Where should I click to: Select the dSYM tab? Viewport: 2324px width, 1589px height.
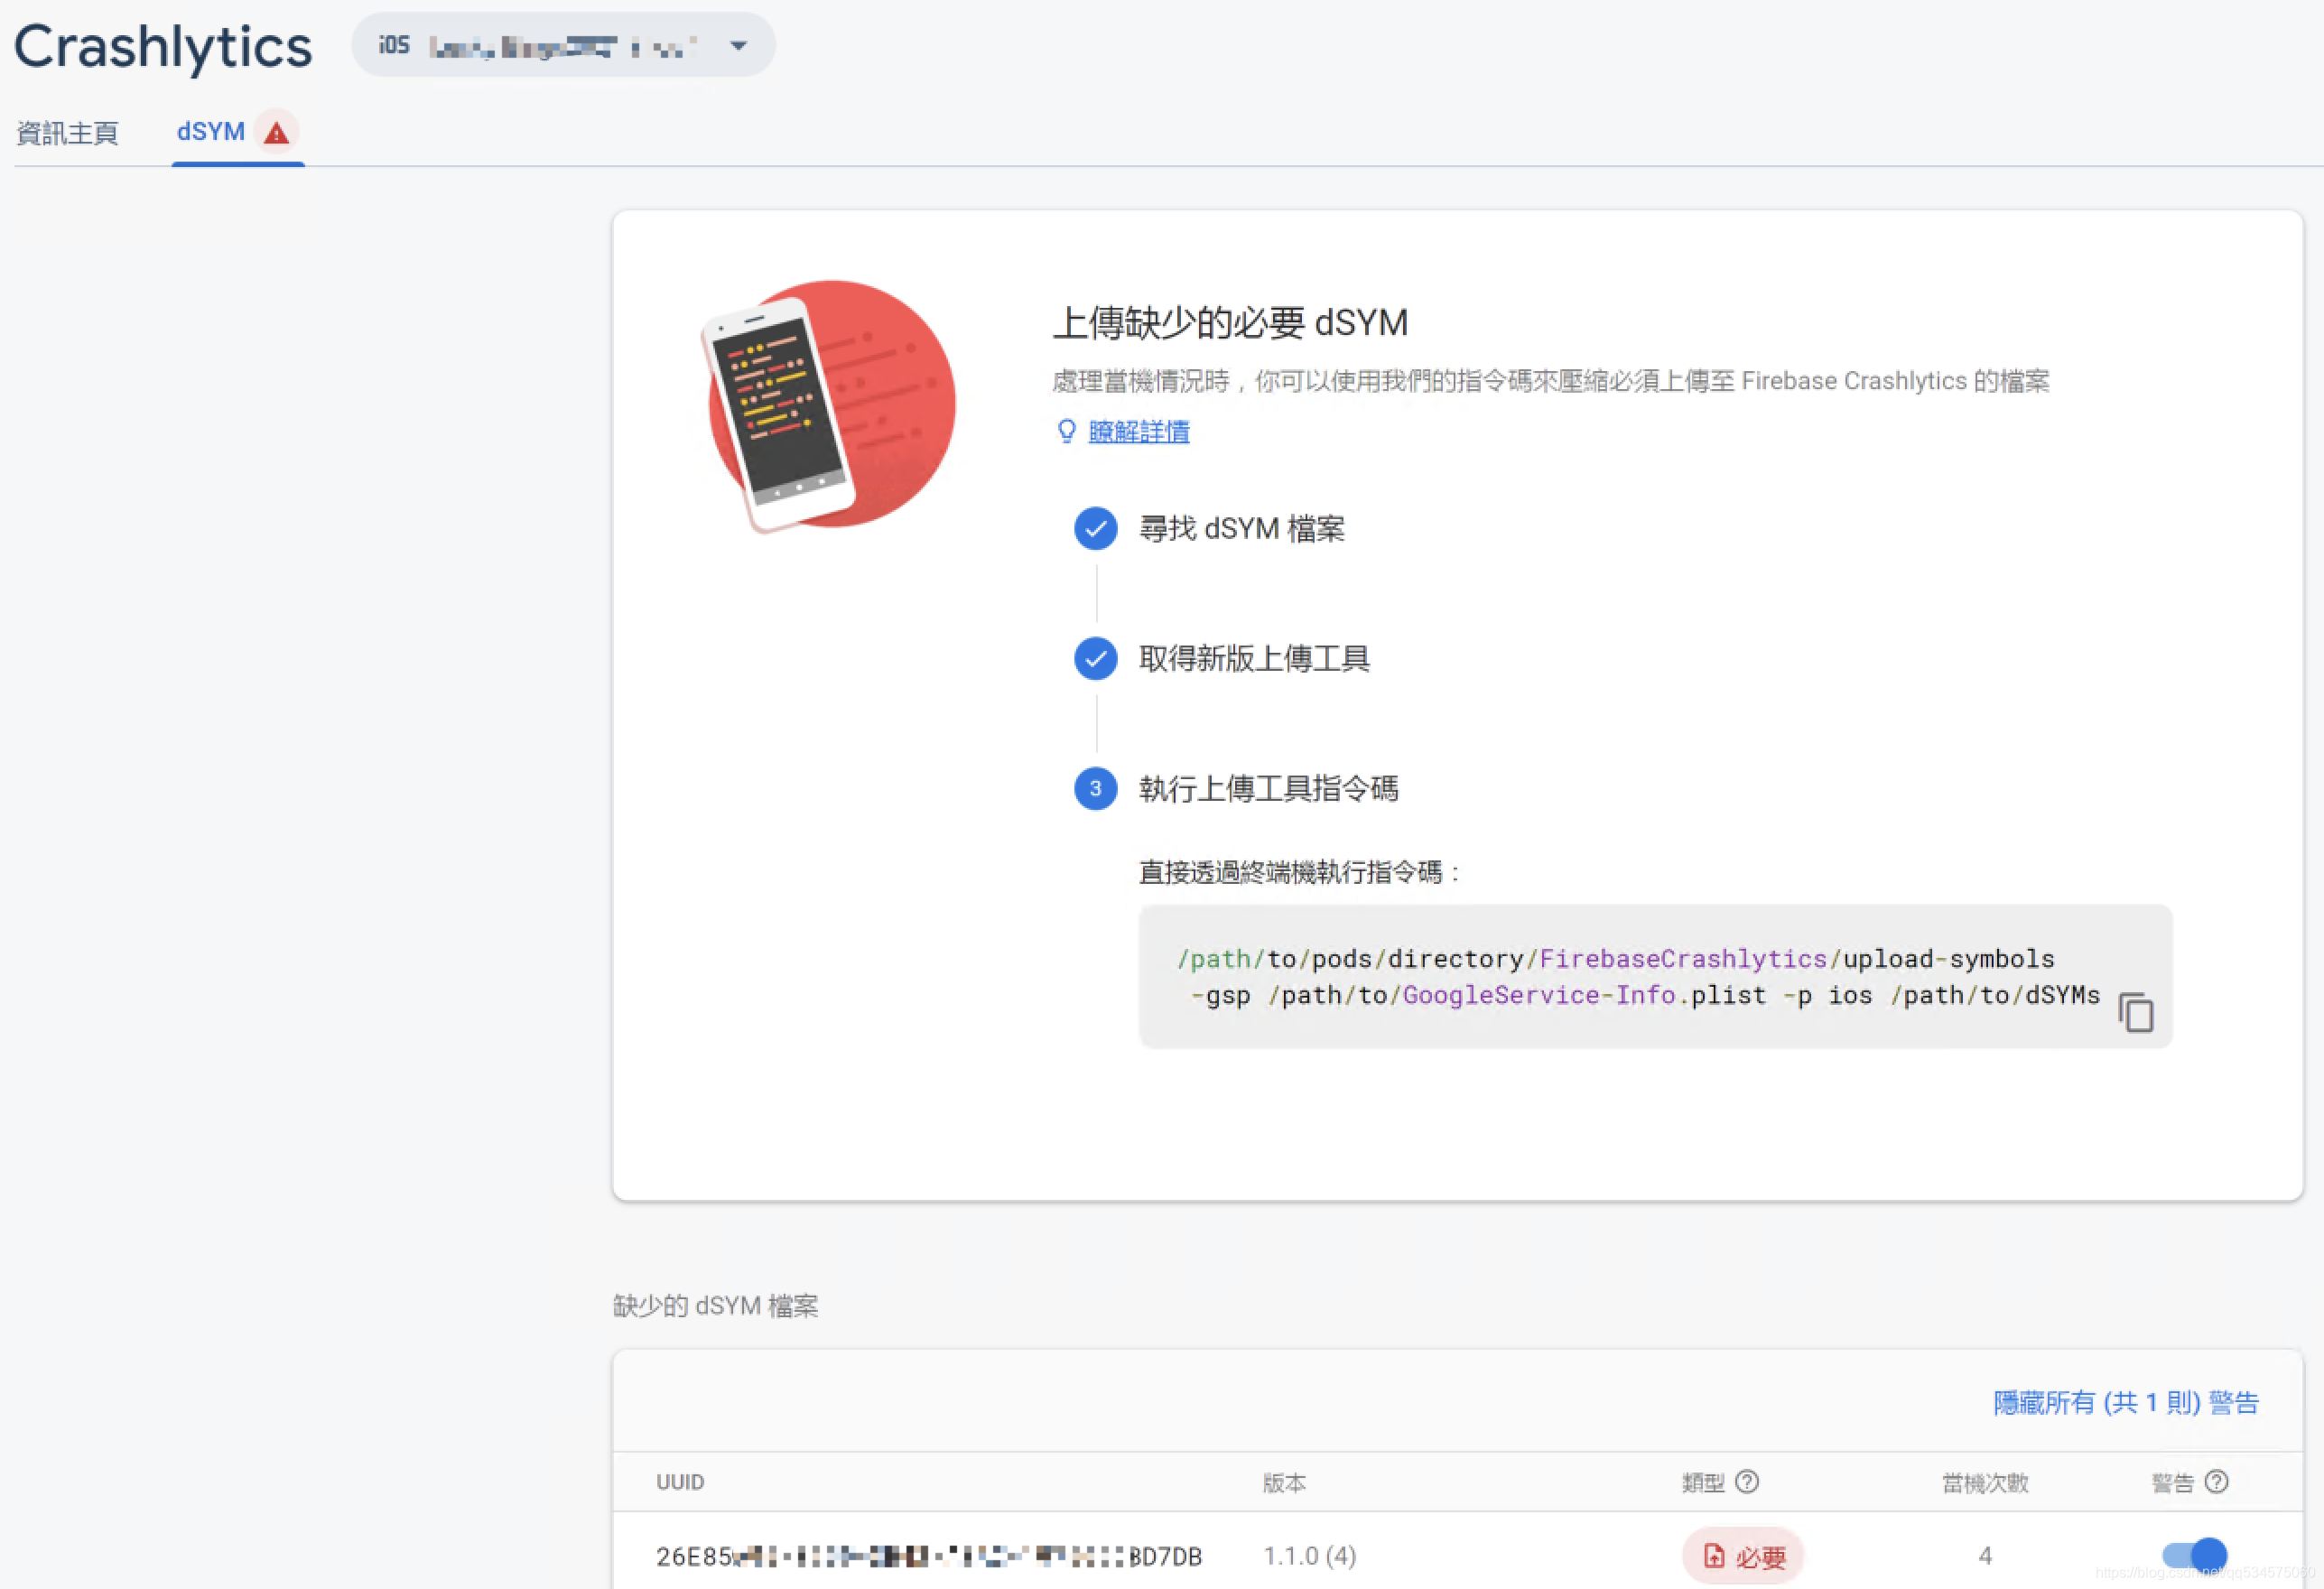click(211, 132)
